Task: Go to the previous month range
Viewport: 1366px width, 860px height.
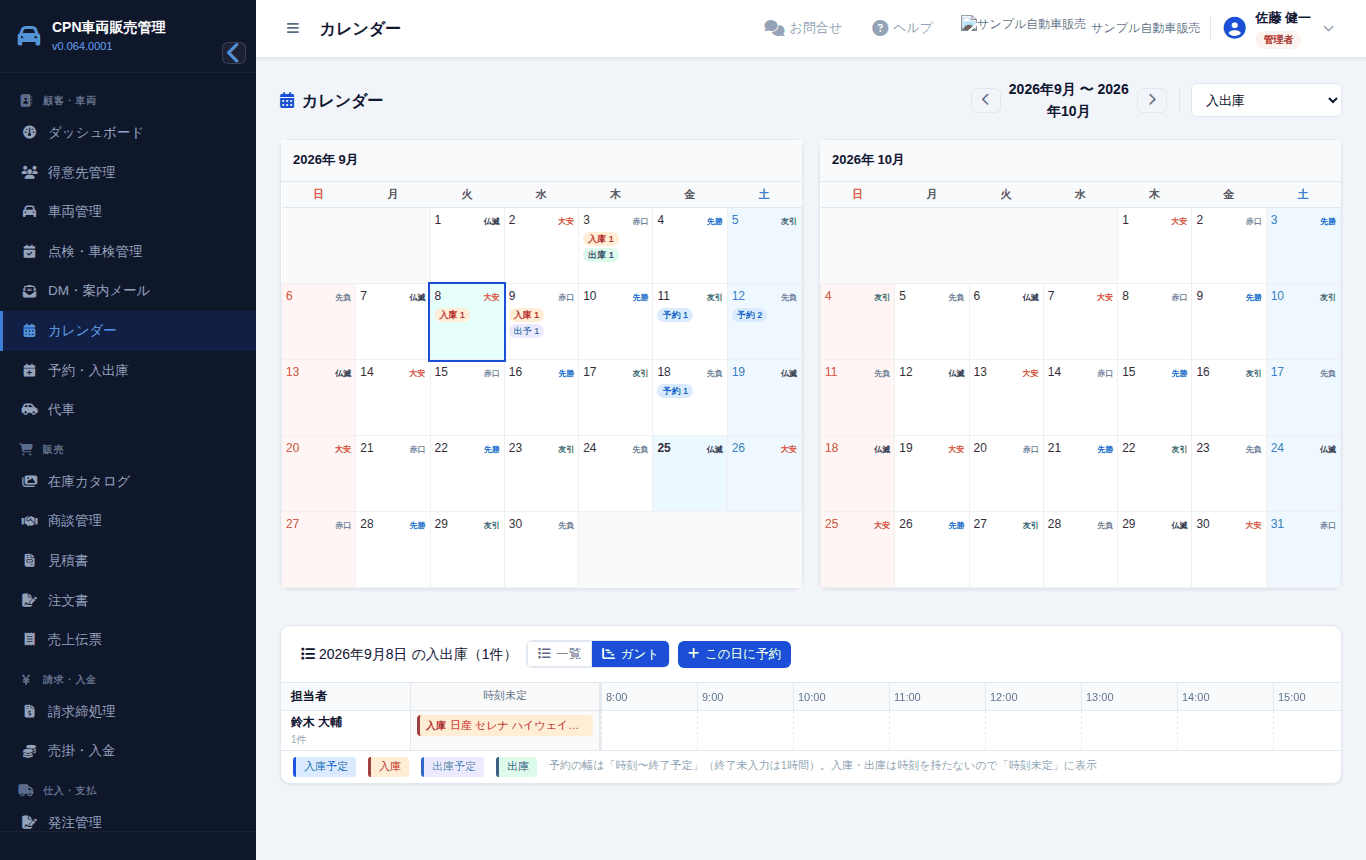Action: (985, 100)
